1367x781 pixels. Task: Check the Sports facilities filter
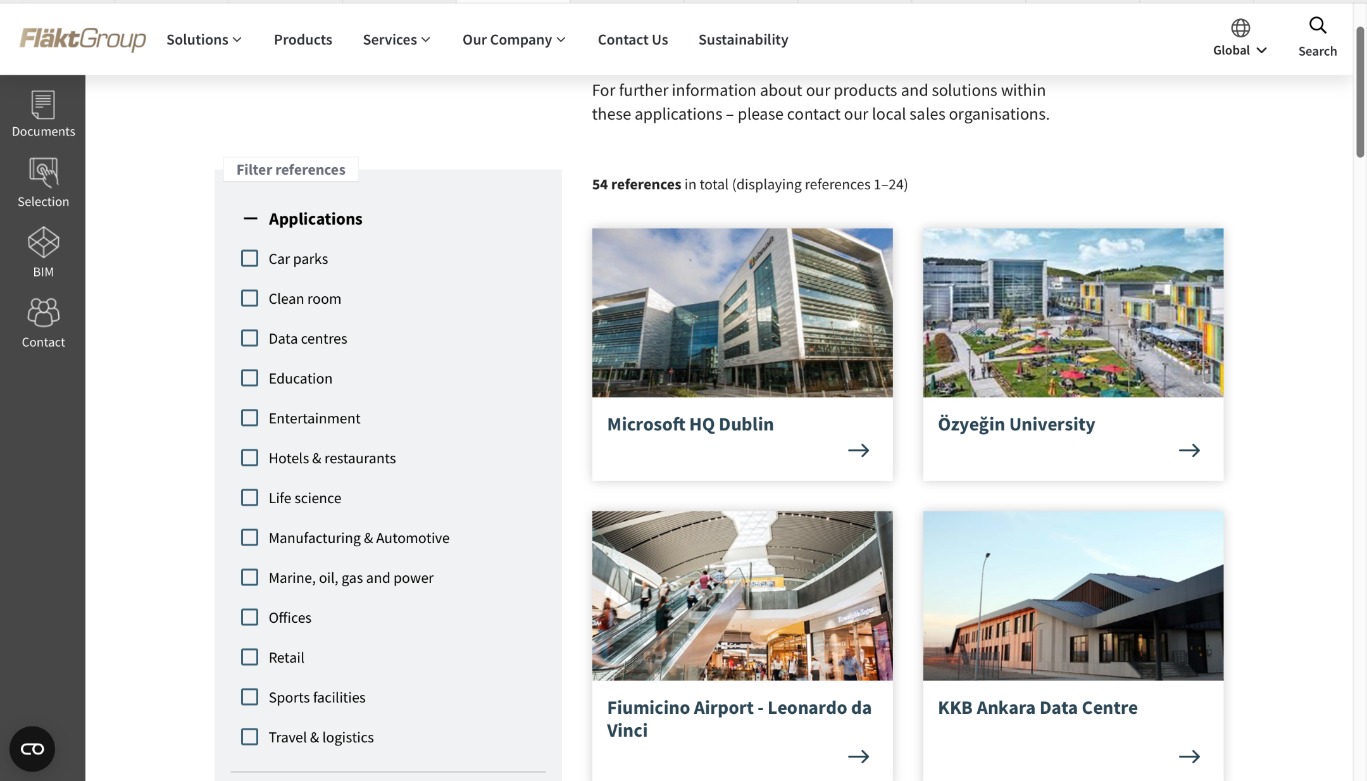(x=250, y=697)
